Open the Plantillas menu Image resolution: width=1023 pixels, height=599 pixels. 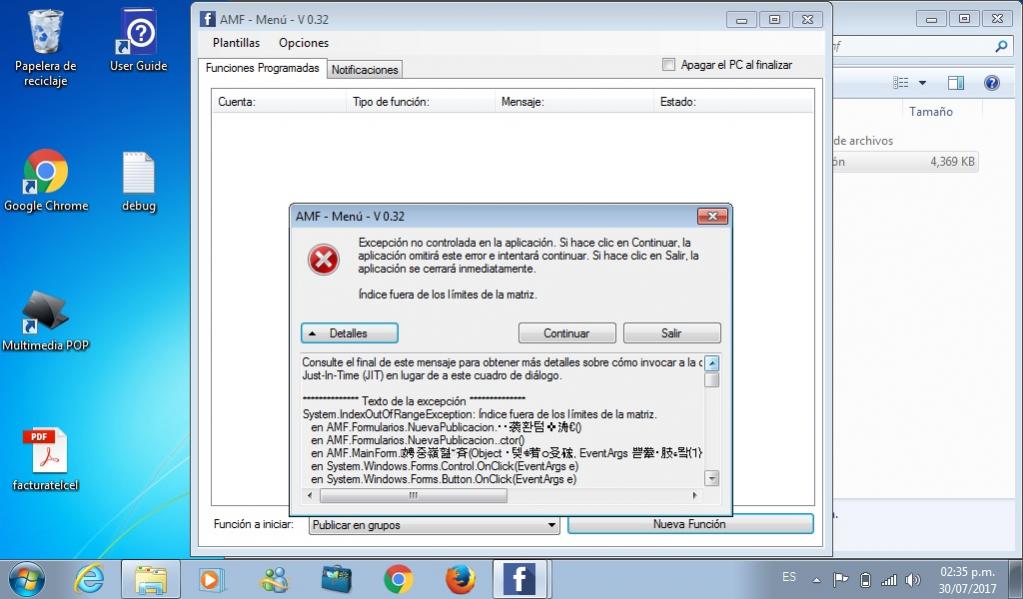coord(236,43)
